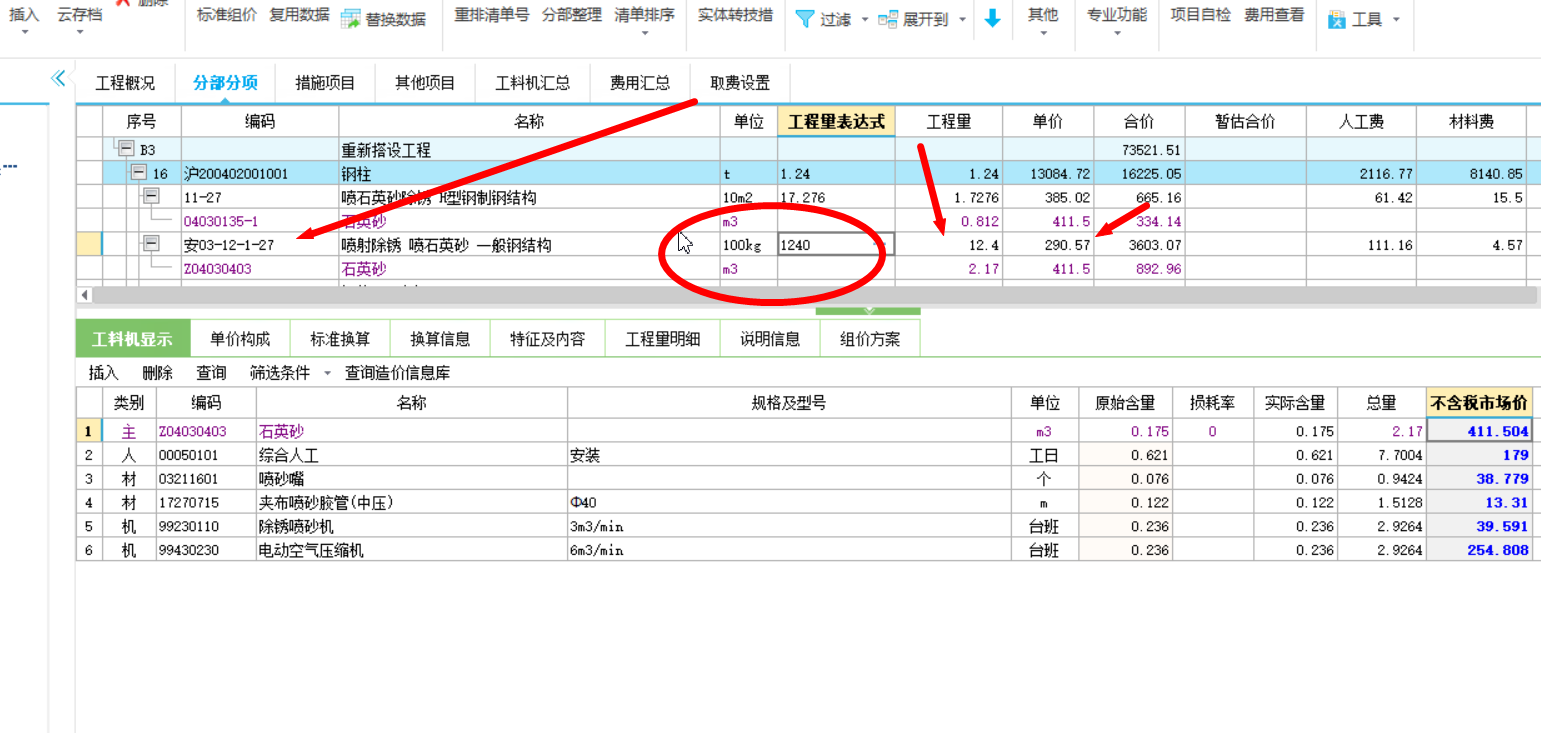Click the 项目自检 toolbar button
The height and width of the screenshot is (733, 1541).
[x=1201, y=15]
